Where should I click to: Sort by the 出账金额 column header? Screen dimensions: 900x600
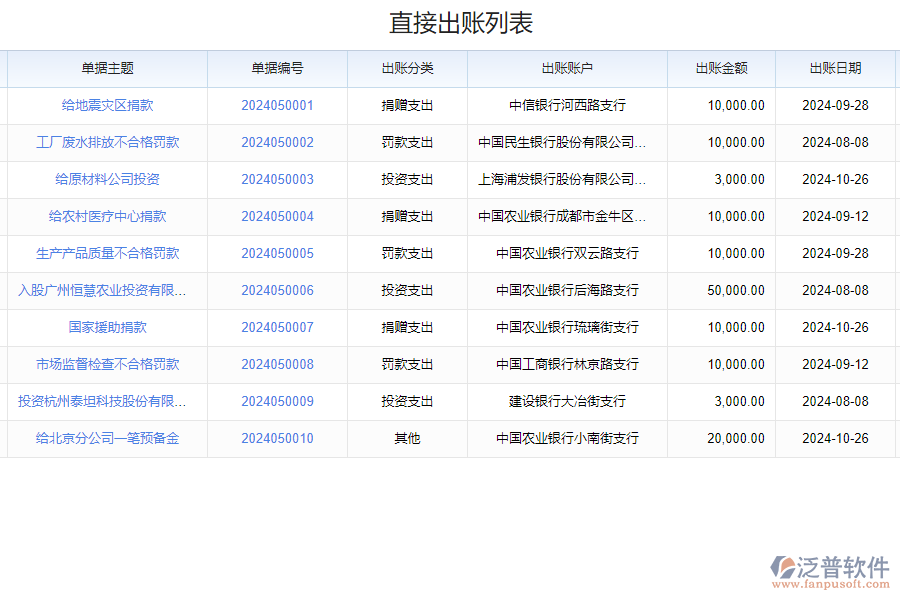point(721,68)
